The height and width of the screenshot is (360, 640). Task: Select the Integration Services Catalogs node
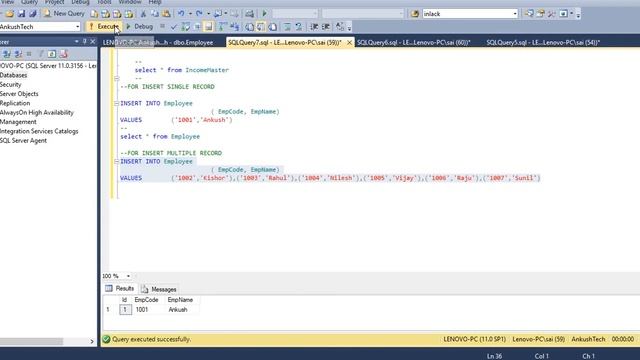click(39, 131)
